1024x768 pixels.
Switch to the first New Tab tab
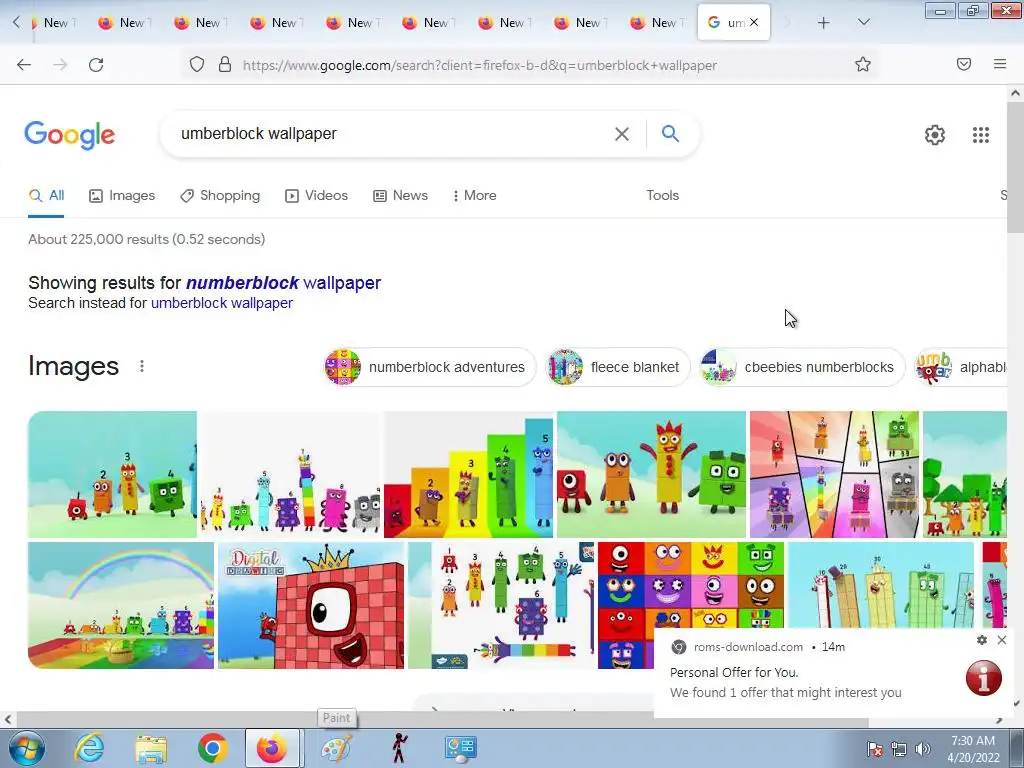click(55, 23)
